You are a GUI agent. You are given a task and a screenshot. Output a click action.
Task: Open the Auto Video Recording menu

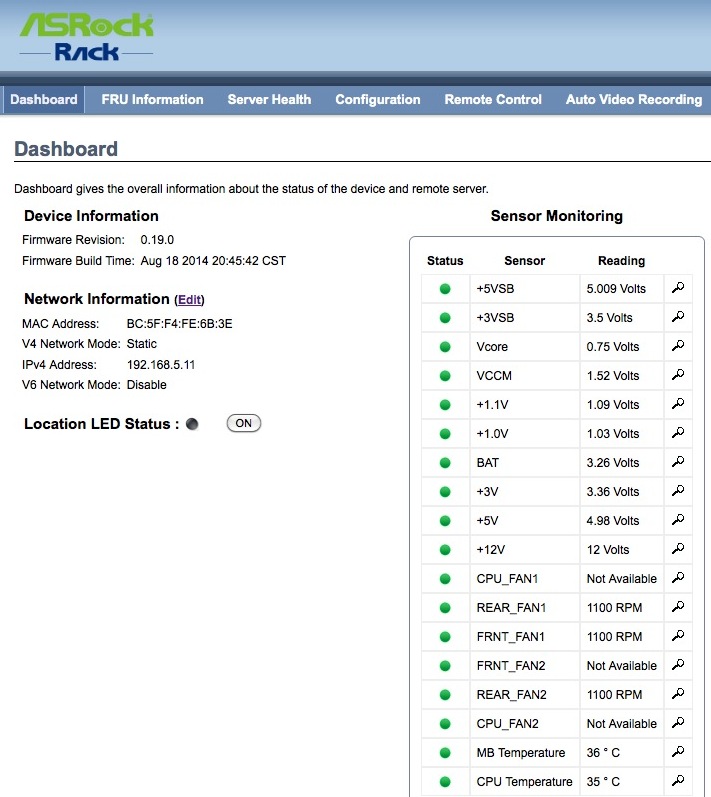(x=634, y=99)
